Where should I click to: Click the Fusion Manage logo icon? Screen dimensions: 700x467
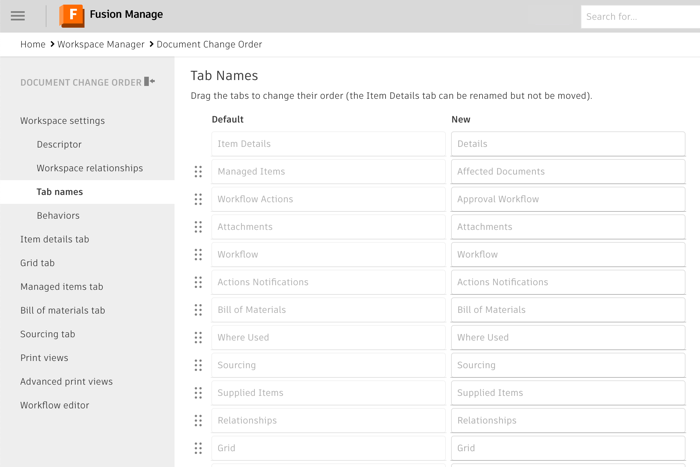[72, 16]
